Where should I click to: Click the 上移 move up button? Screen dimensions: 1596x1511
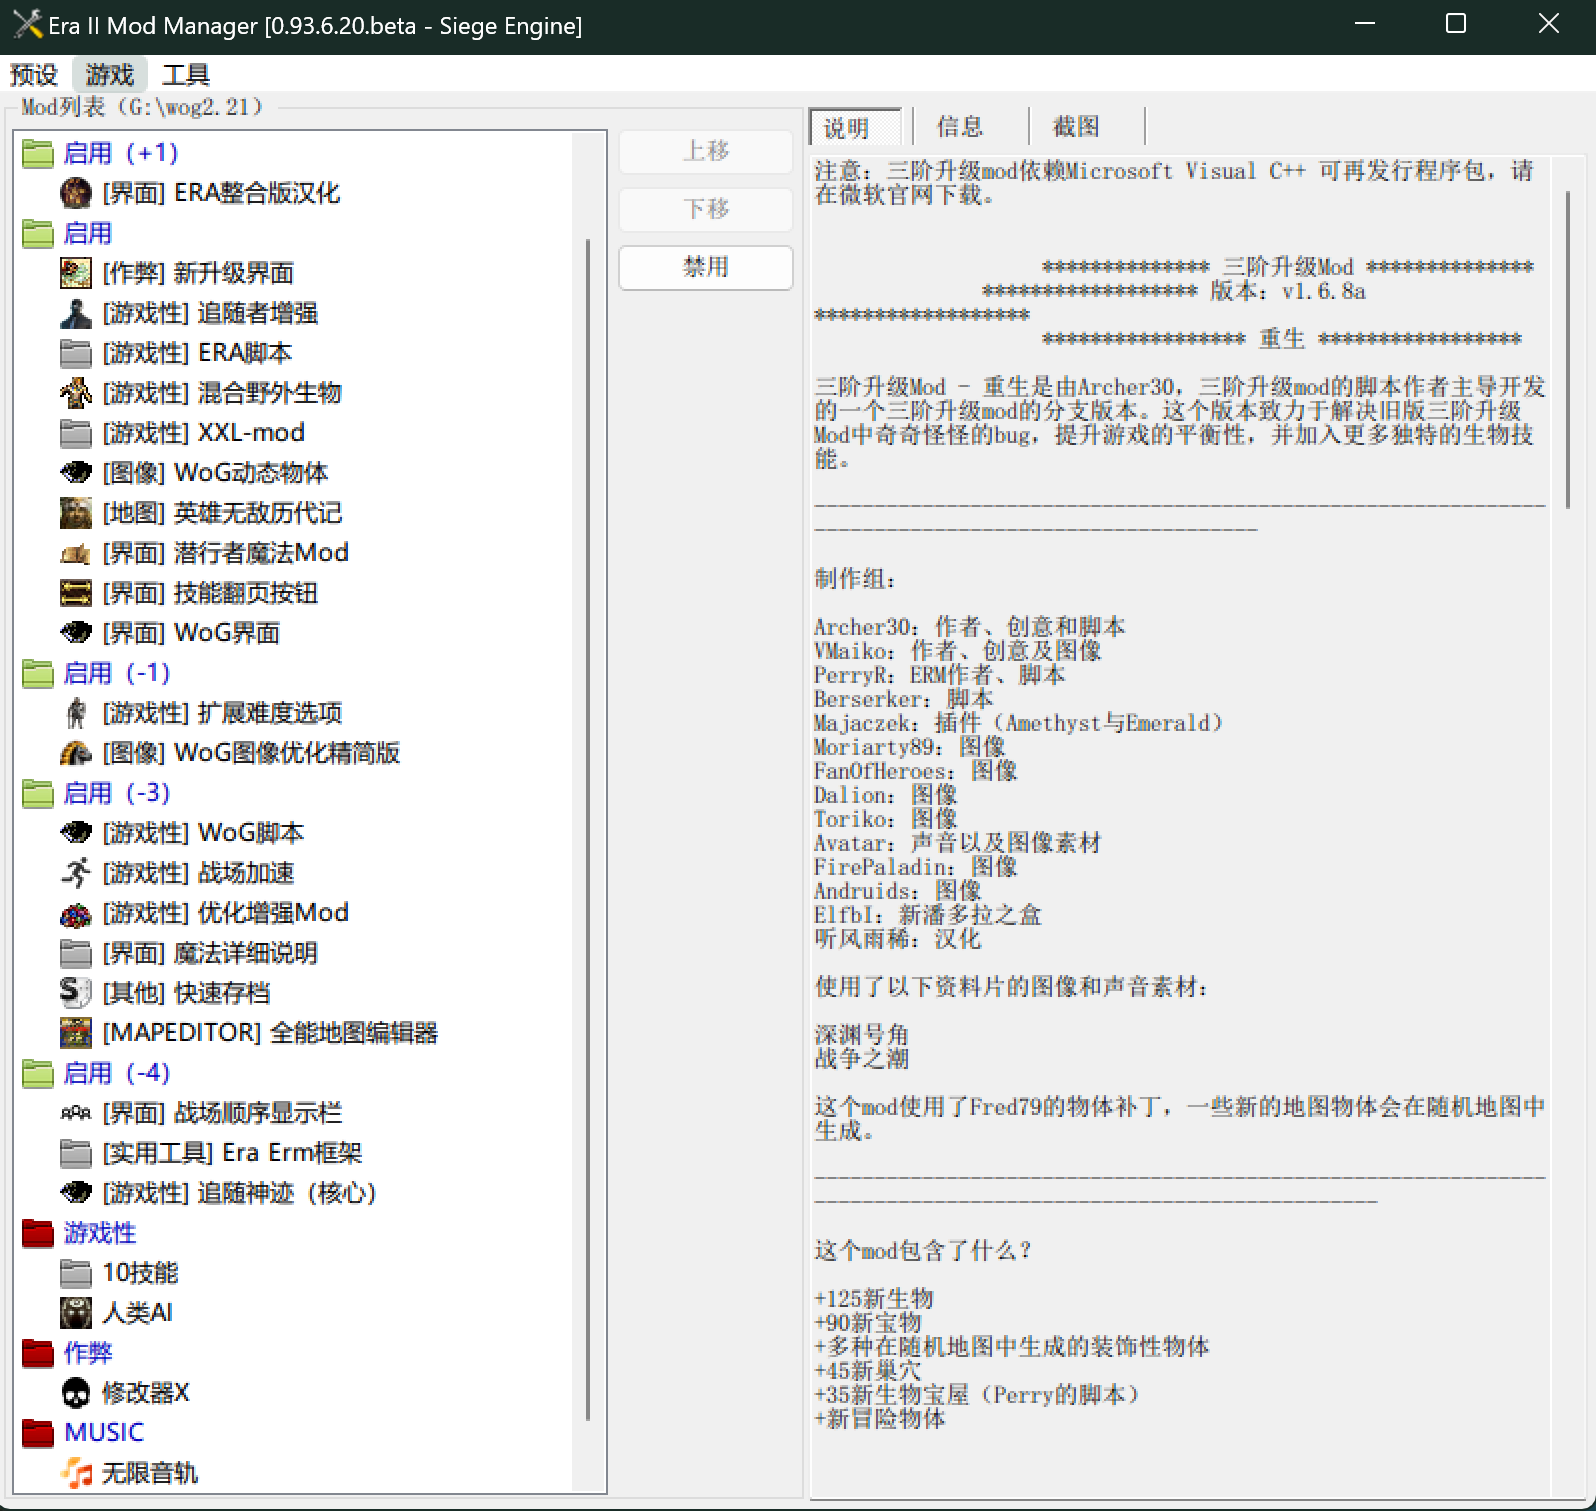click(x=706, y=151)
